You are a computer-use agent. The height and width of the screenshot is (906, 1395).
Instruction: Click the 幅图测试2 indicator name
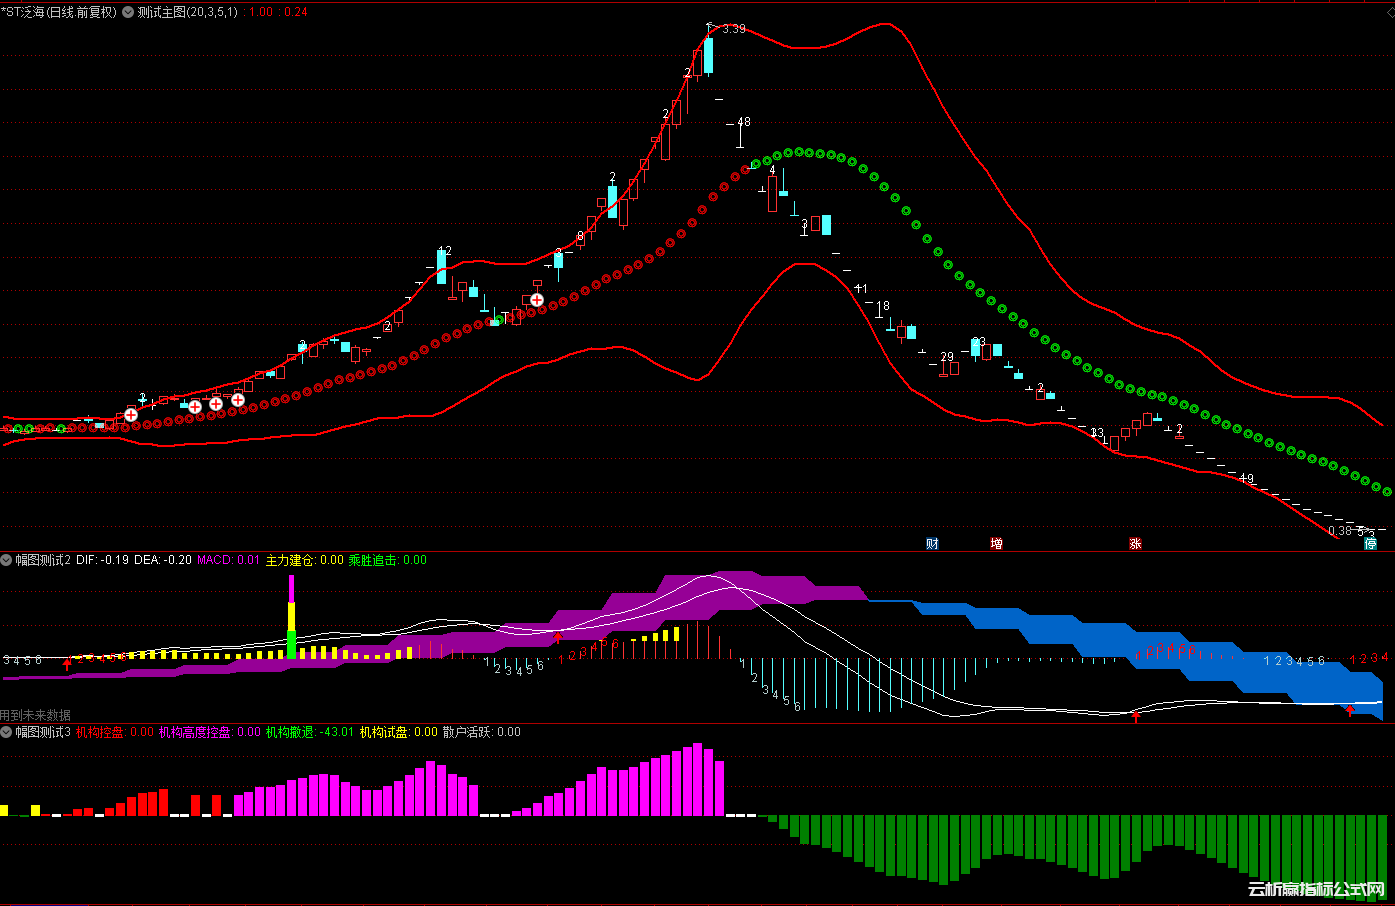(43, 560)
